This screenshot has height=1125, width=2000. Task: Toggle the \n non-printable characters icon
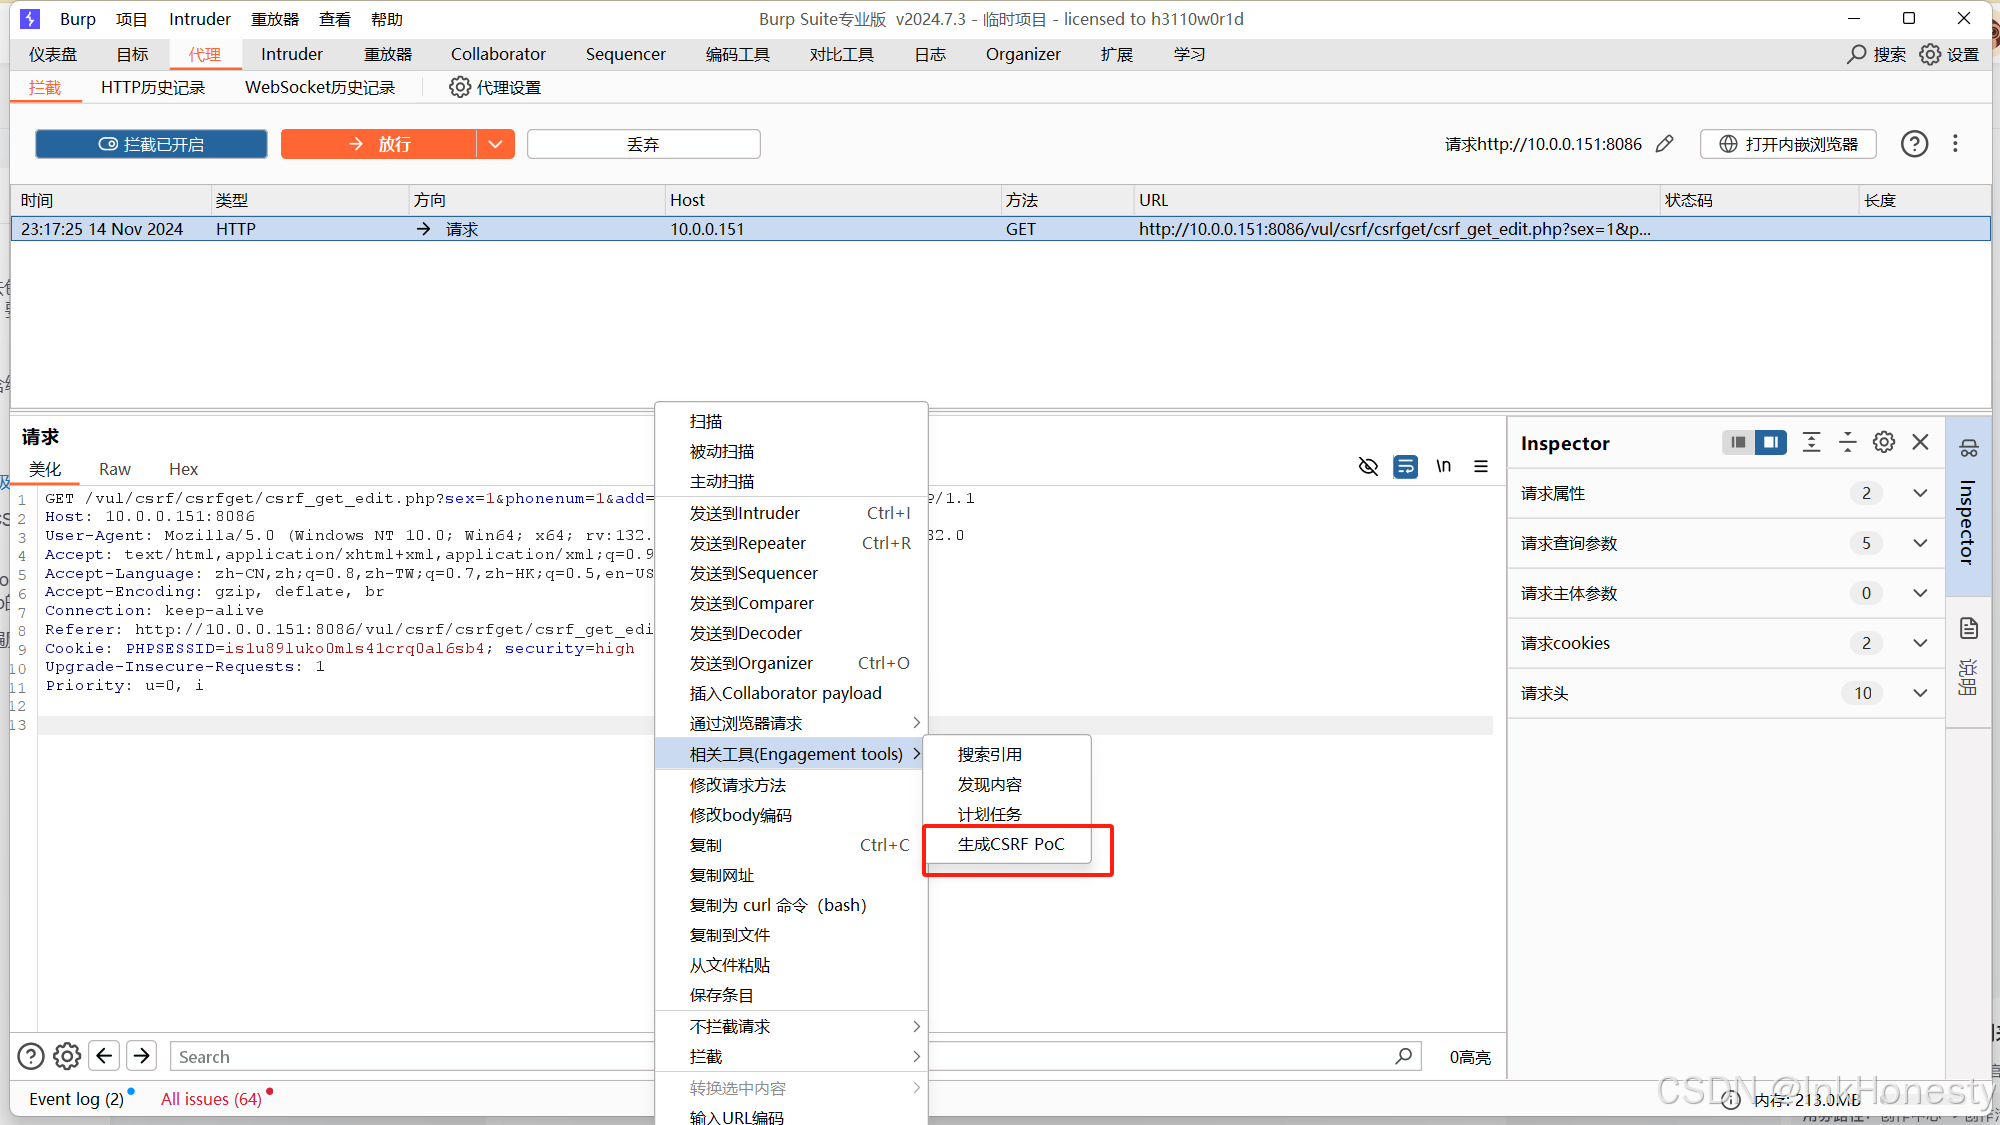pyautogui.click(x=1443, y=466)
